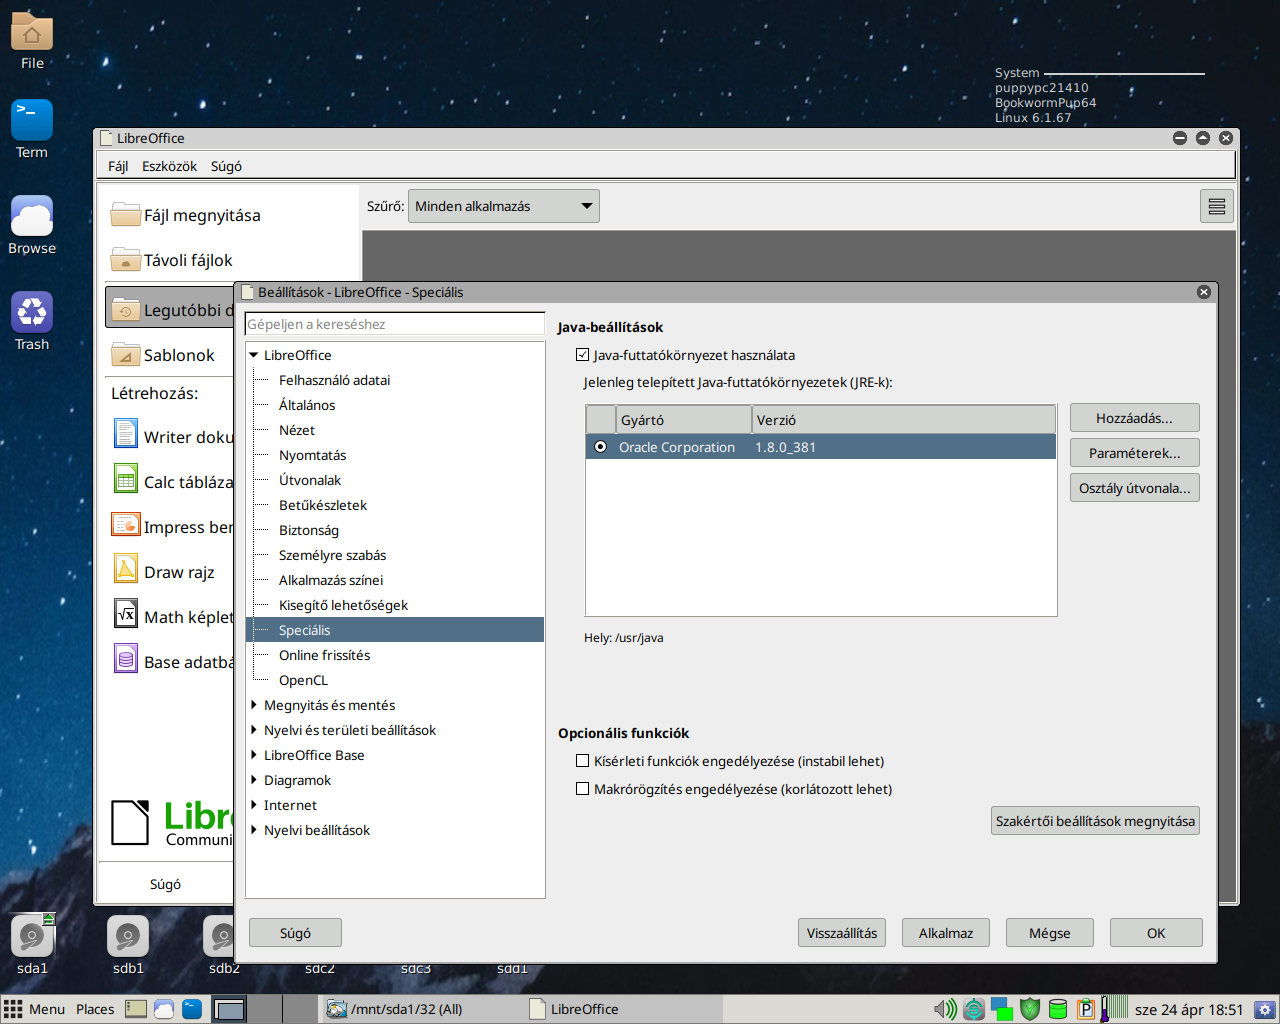Viewport: 1280px width, 1024px height.
Task: Enable Makrórögzítés engedélyezése checkbox
Action: click(x=583, y=789)
